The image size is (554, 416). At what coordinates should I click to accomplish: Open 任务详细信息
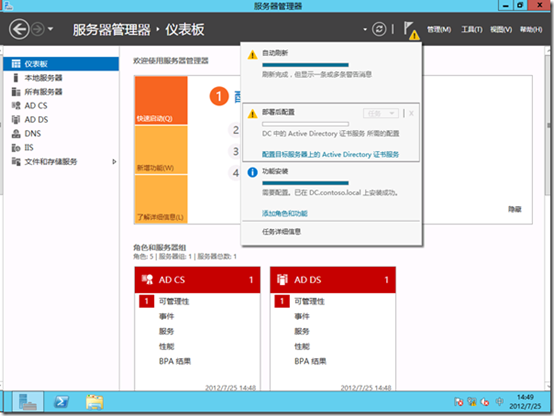[281, 232]
